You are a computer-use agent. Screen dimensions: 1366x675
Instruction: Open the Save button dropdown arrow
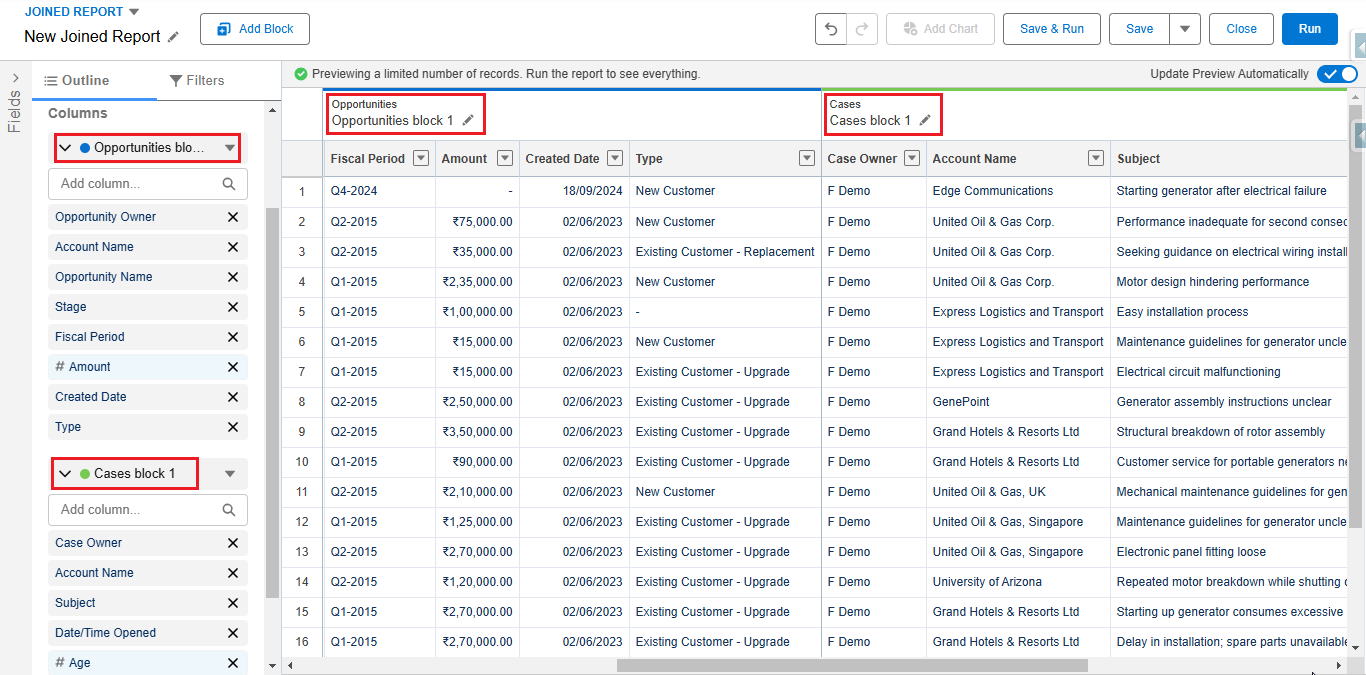(x=1184, y=29)
